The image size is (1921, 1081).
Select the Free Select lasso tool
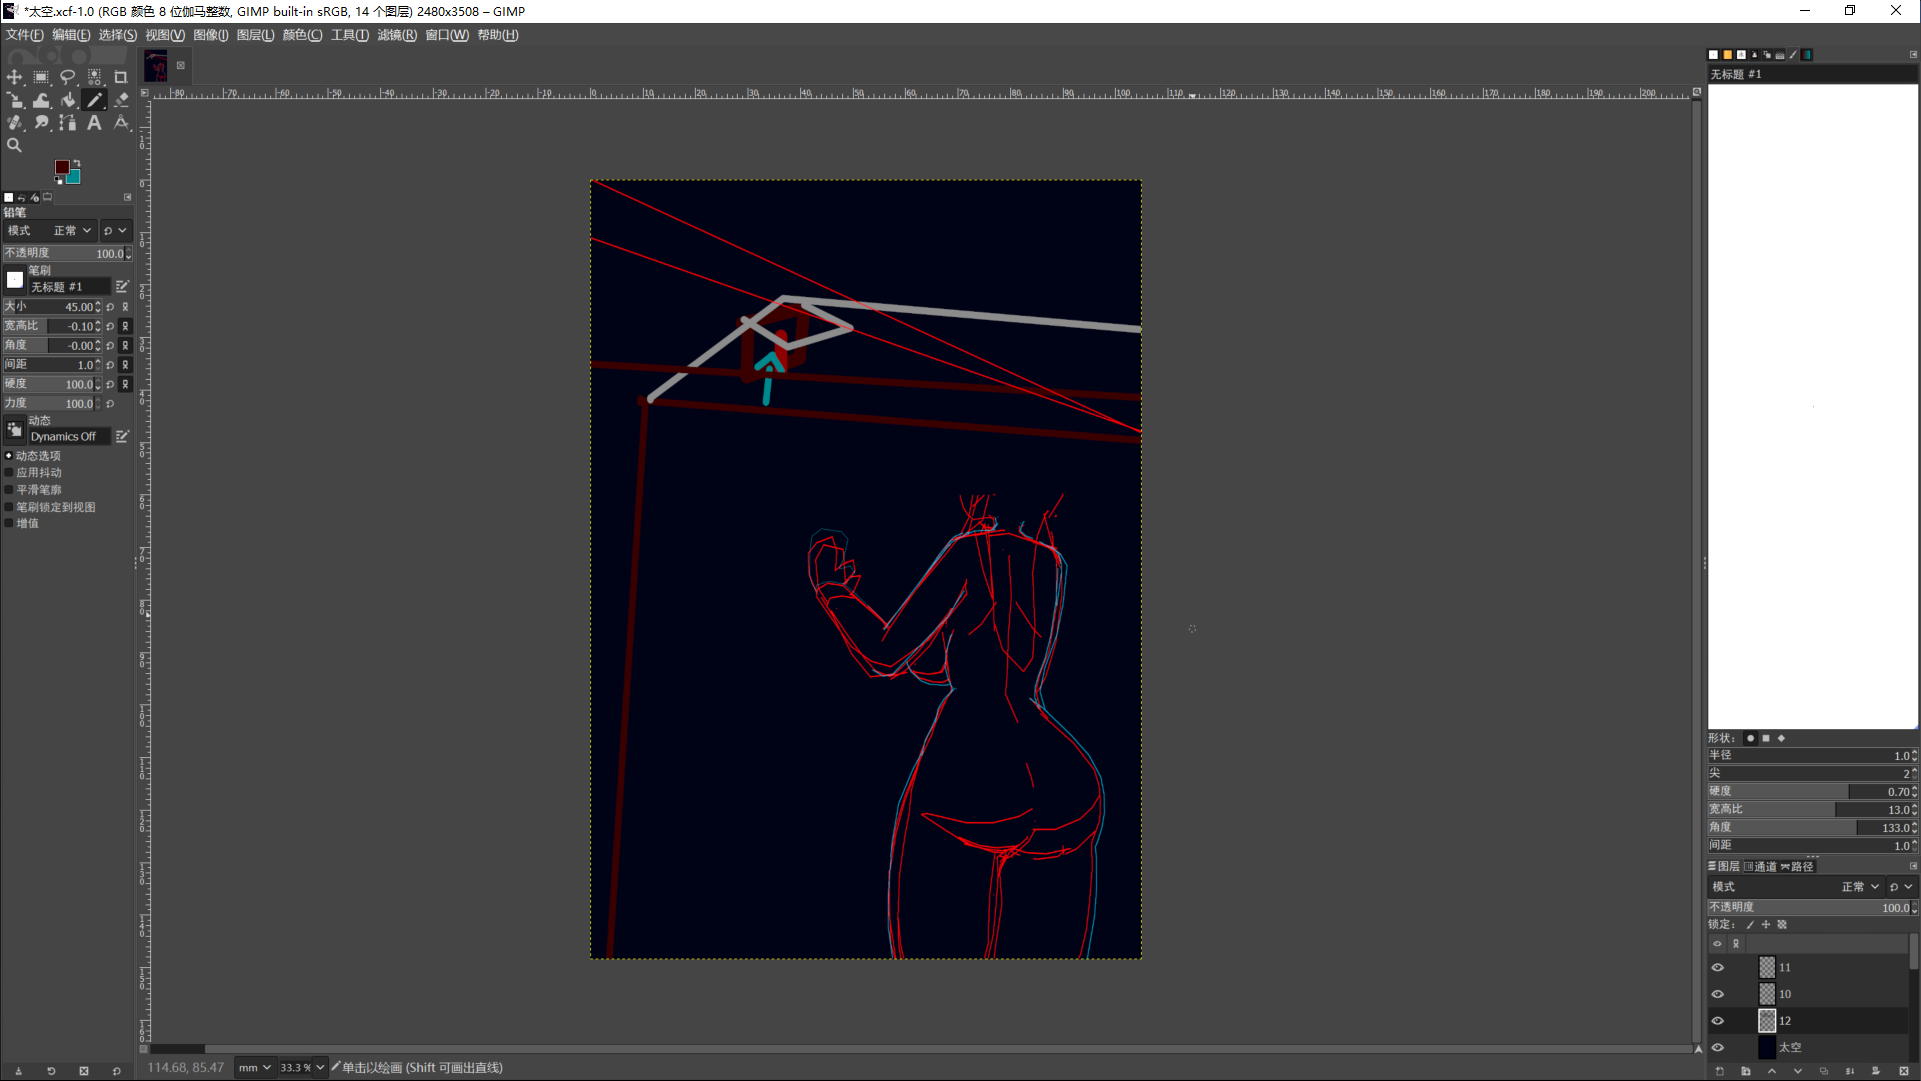click(x=68, y=77)
